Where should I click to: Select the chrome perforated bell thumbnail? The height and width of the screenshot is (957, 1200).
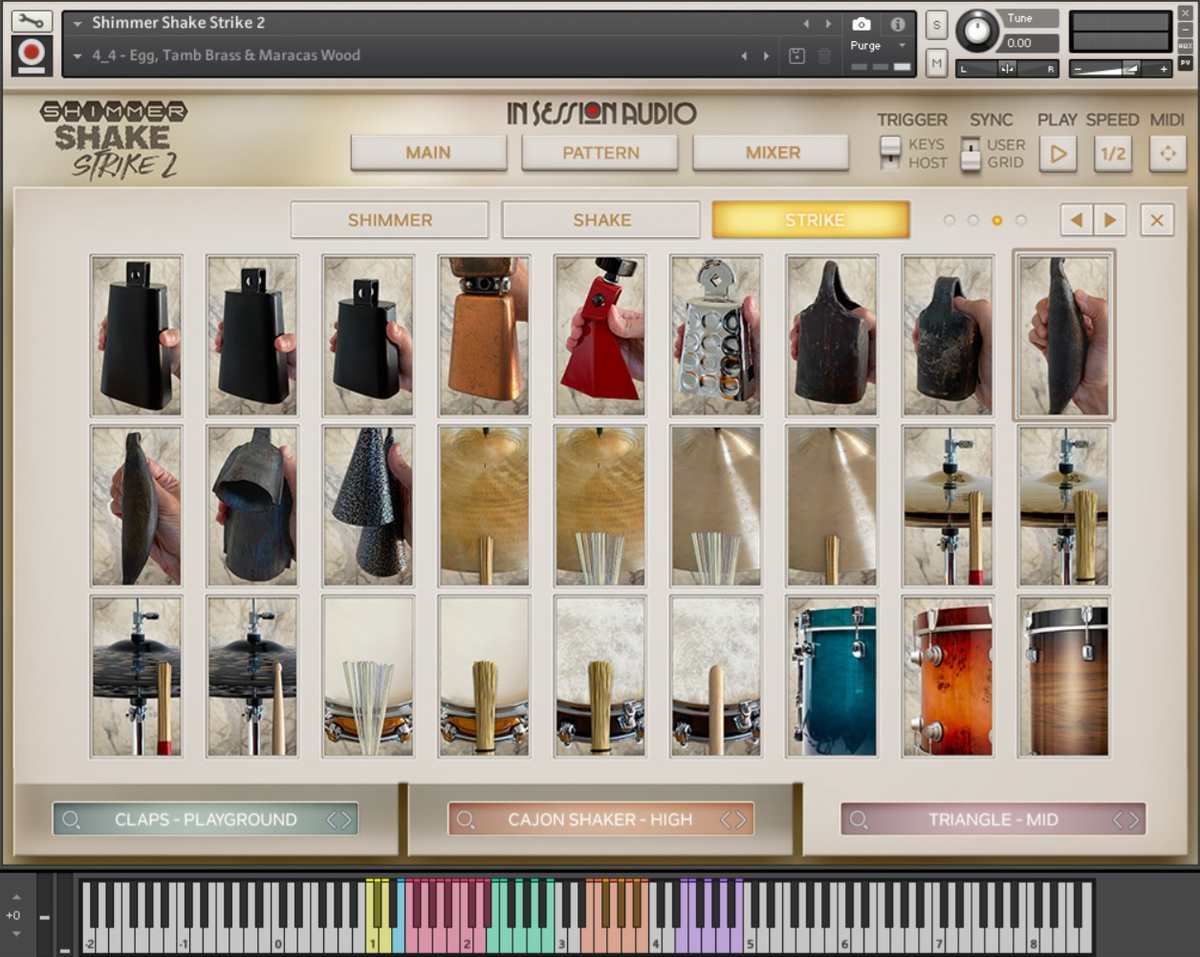[716, 335]
